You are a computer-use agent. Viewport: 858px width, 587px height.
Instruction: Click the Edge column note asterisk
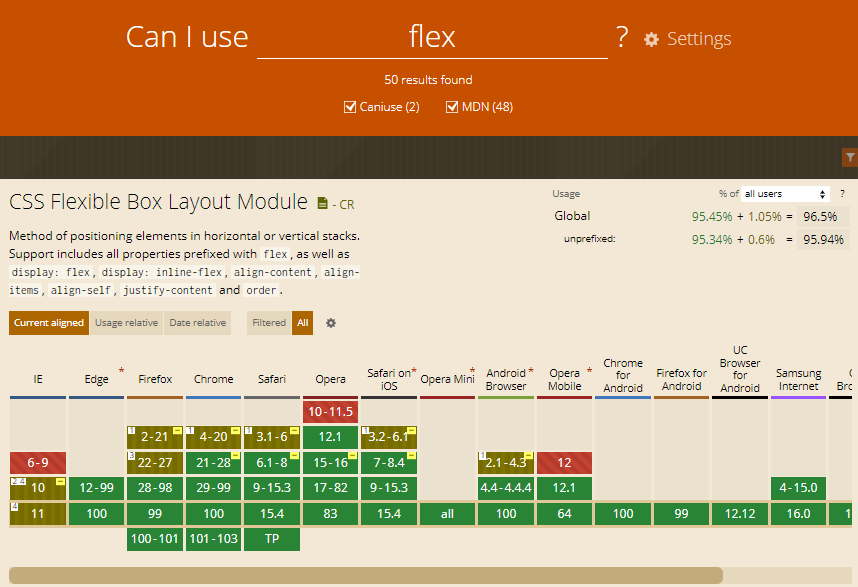coord(121,371)
